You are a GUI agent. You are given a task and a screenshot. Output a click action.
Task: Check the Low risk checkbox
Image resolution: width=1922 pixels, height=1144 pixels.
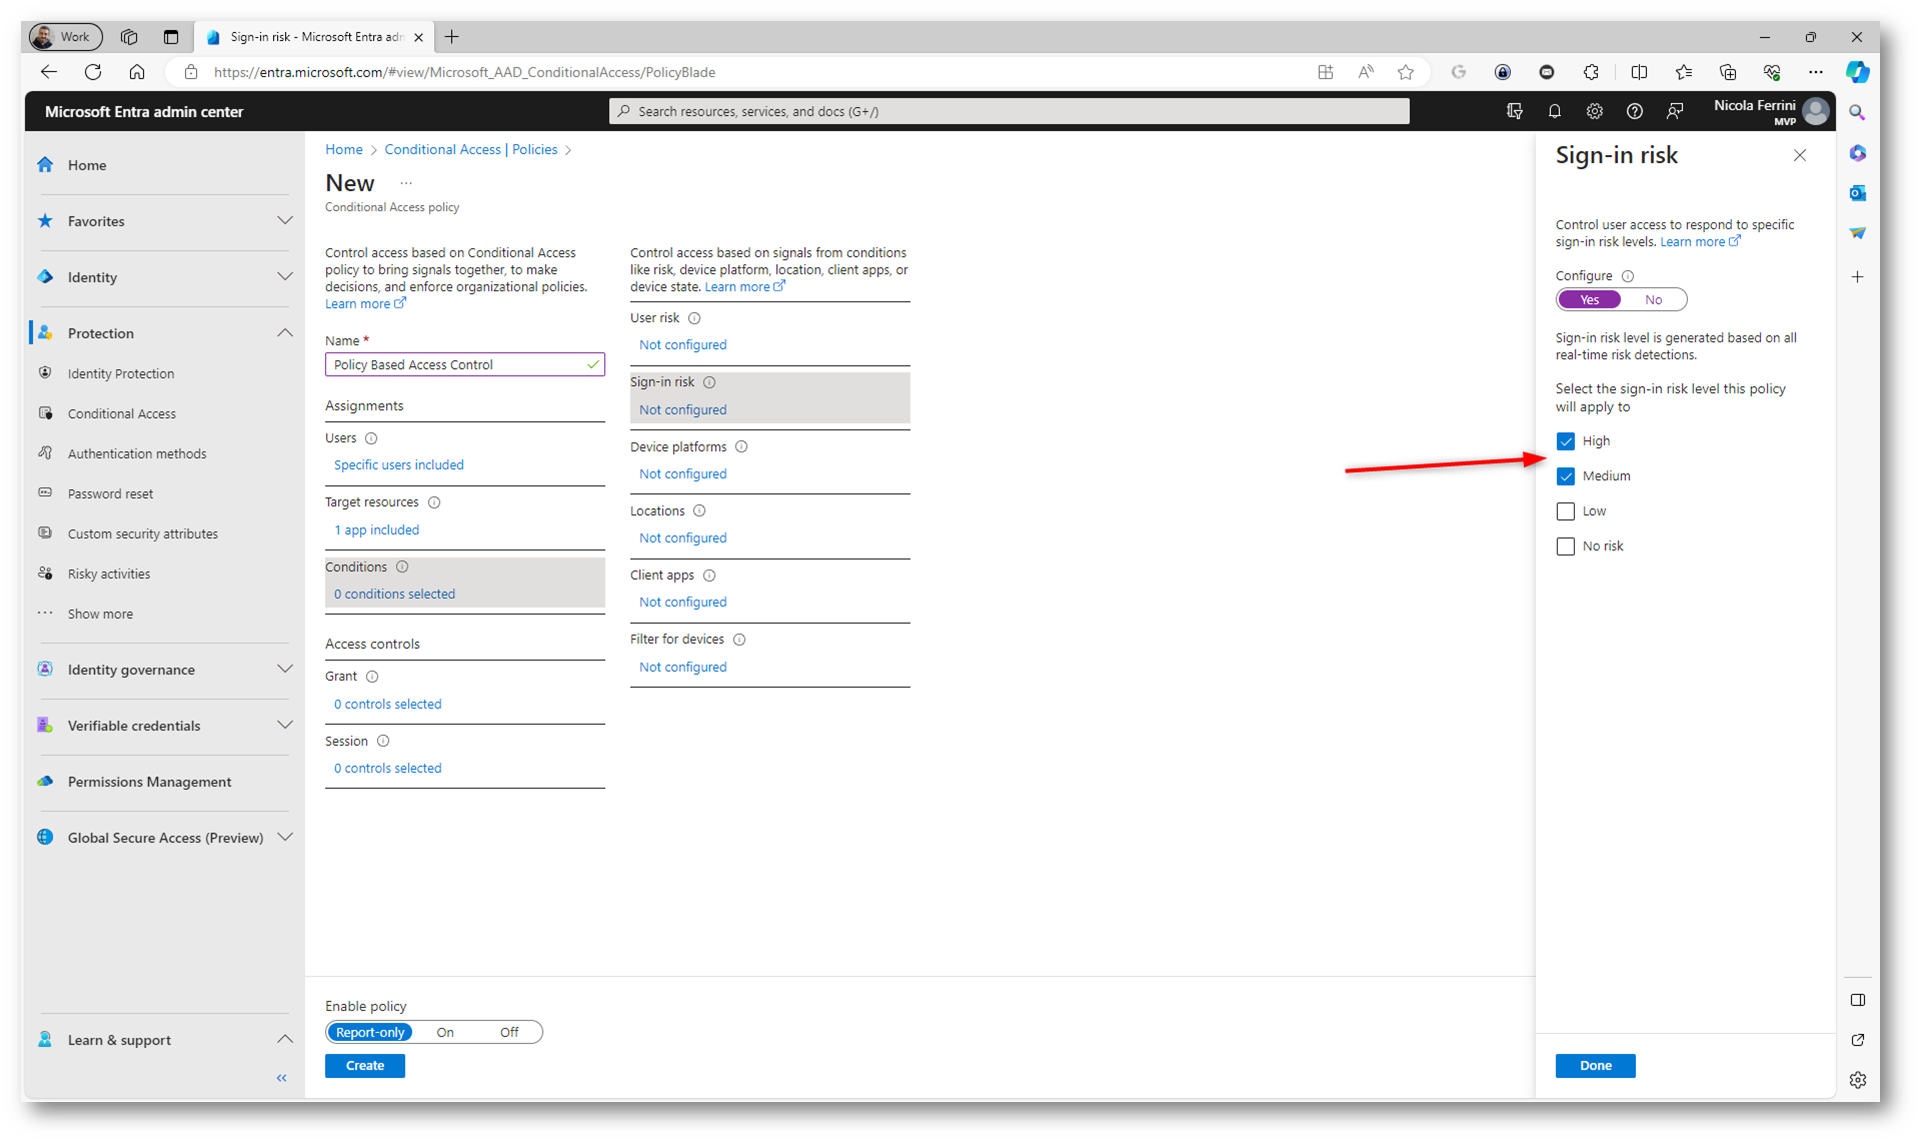point(1566,511)
